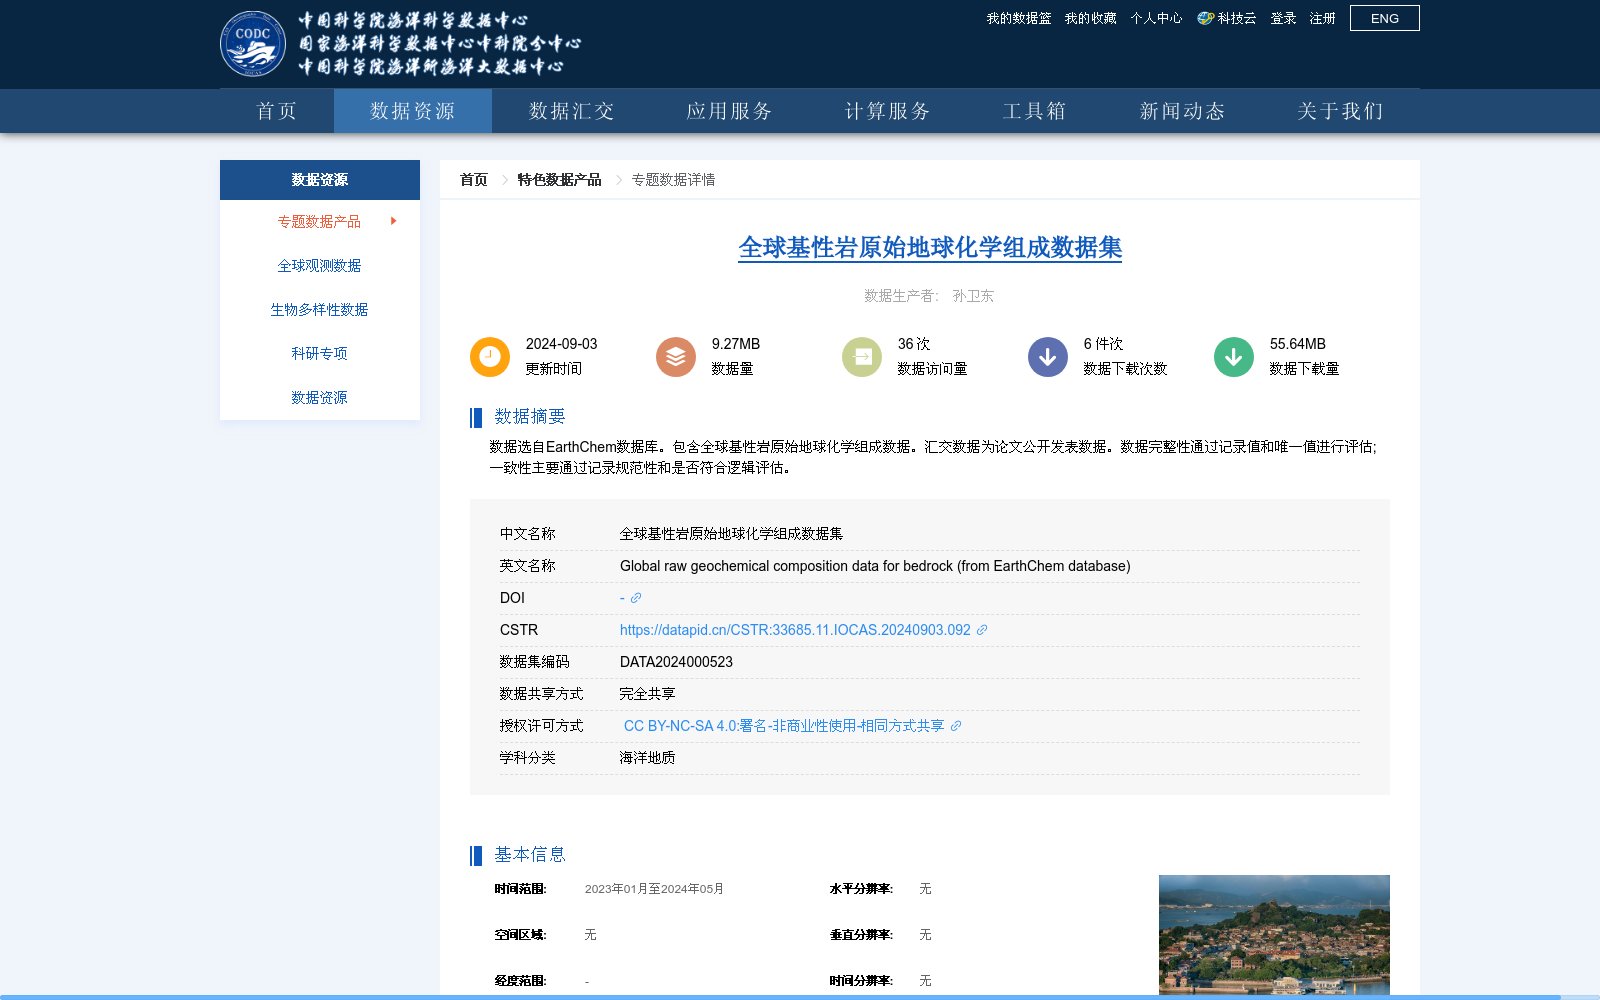Open the 数据汇交 navigation tab
Viewport: 1600px width, 1000px height.
(x=571, y=111)
